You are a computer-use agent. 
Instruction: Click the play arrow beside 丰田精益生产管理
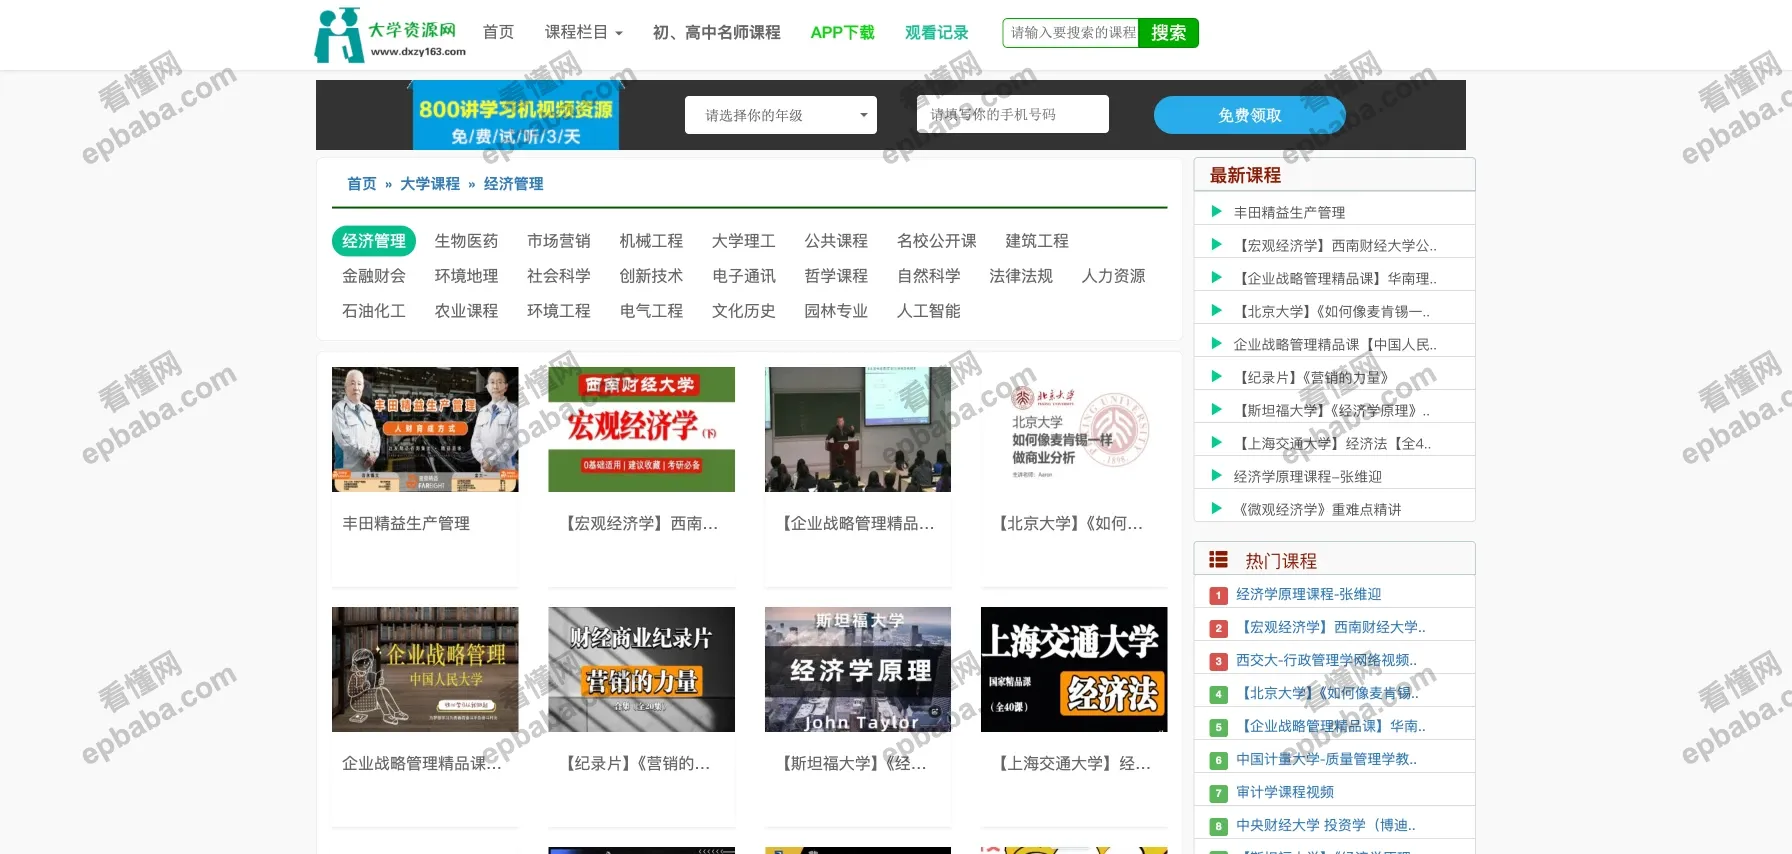(x=1217, y=211)
